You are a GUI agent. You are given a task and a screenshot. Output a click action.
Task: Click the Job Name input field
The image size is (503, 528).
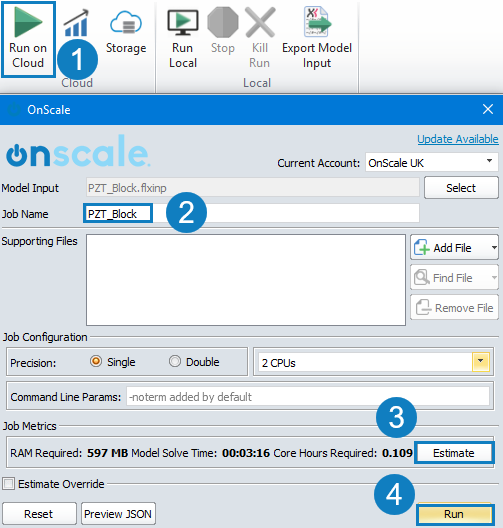(x=251, y=213)
